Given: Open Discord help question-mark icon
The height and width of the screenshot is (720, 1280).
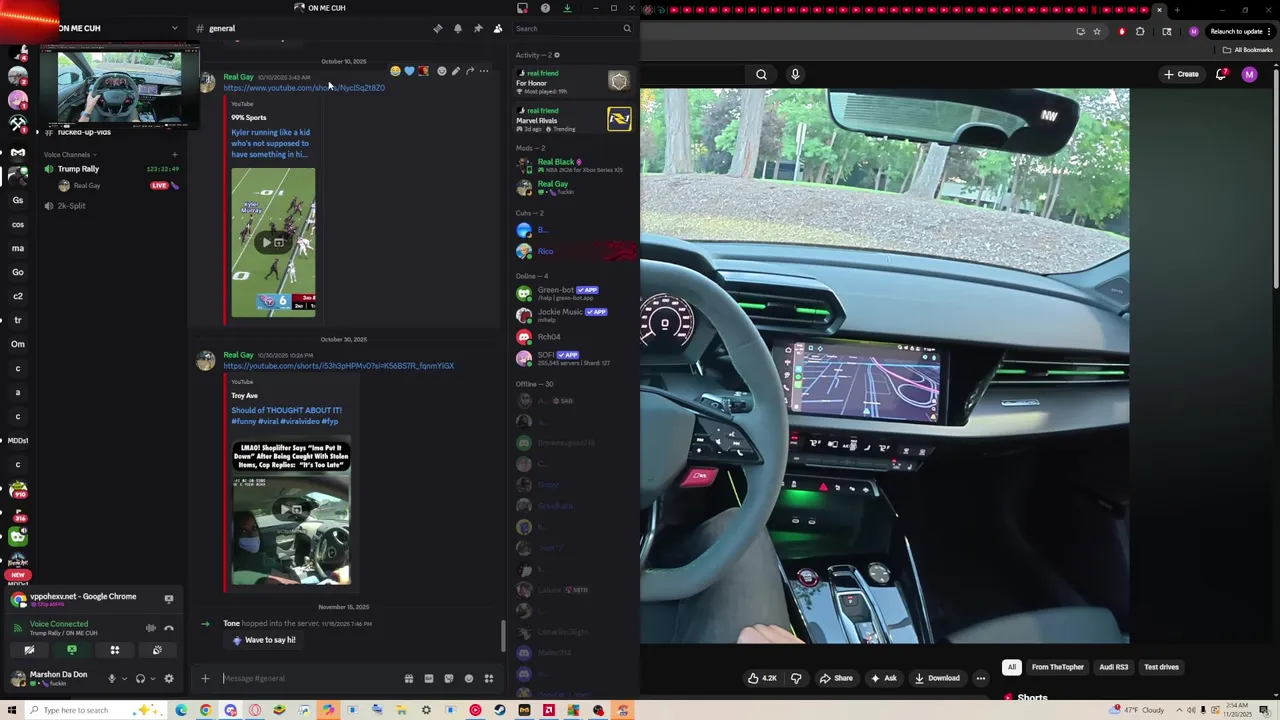Looking at the screenshot, I should [545, 8].
